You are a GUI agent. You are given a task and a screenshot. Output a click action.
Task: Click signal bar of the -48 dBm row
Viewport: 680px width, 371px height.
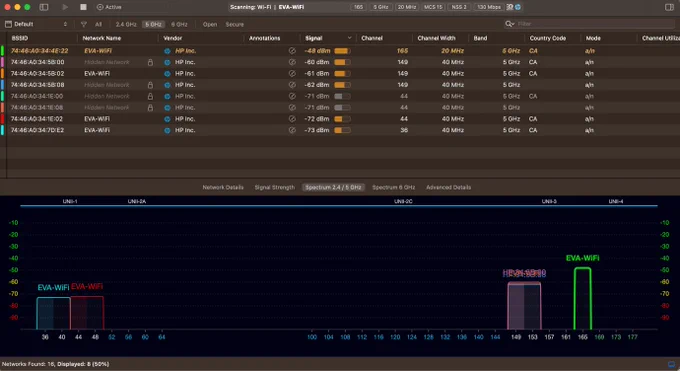[x=342, y=51]
